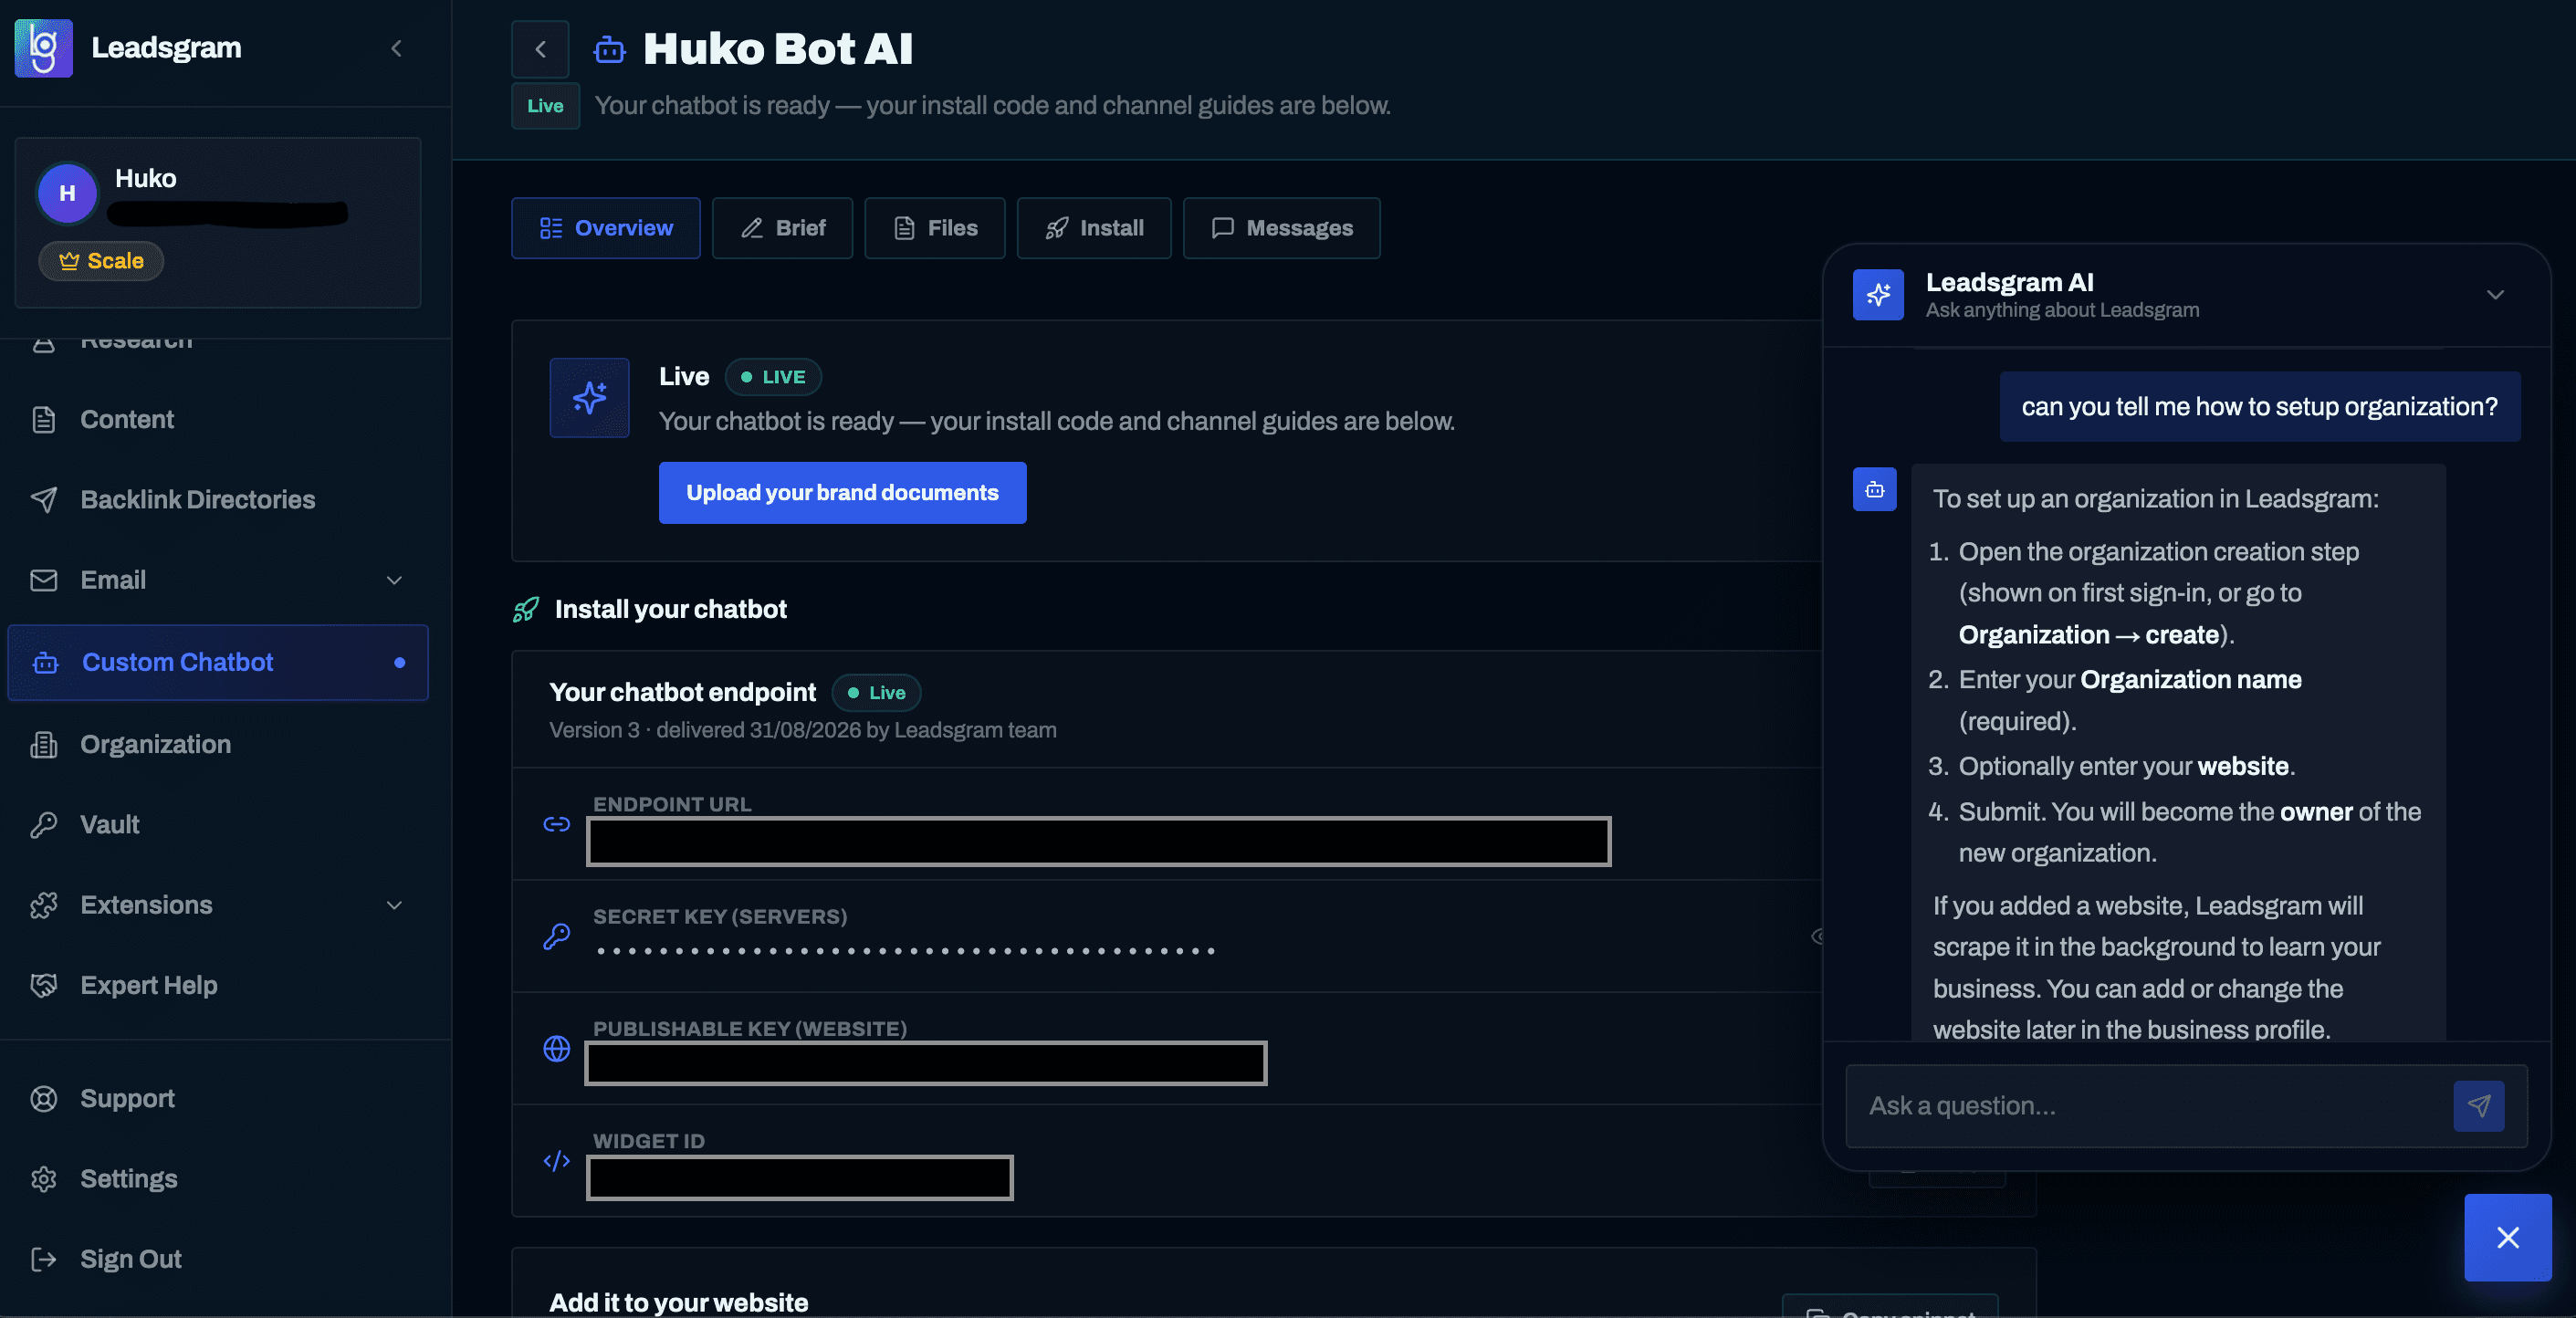Click the sparkle icon in the Live card
This screenshot has height=1318, width=2576.
(x=589, y=398)
